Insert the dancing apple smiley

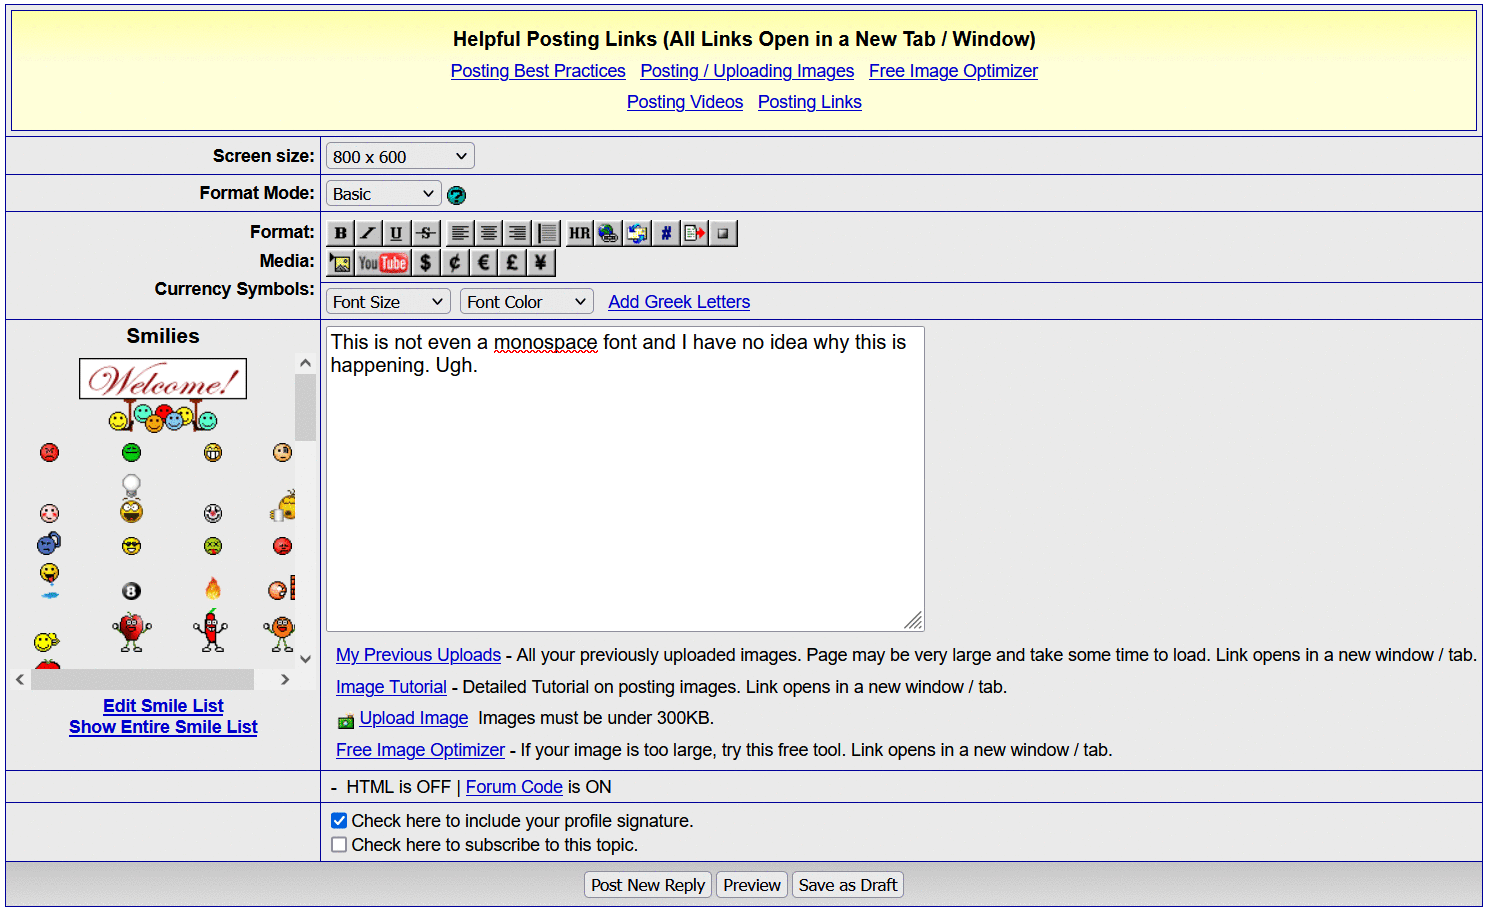[x=131, y=632]
